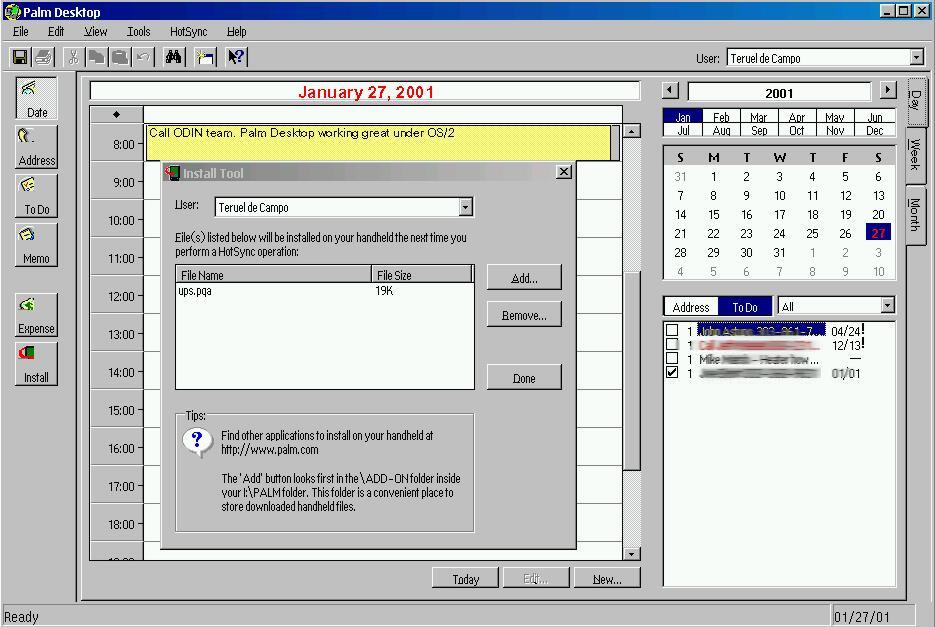Open the All category filter dropdown
This screenshot has height=627, width=935.
[x=887, y=306]
